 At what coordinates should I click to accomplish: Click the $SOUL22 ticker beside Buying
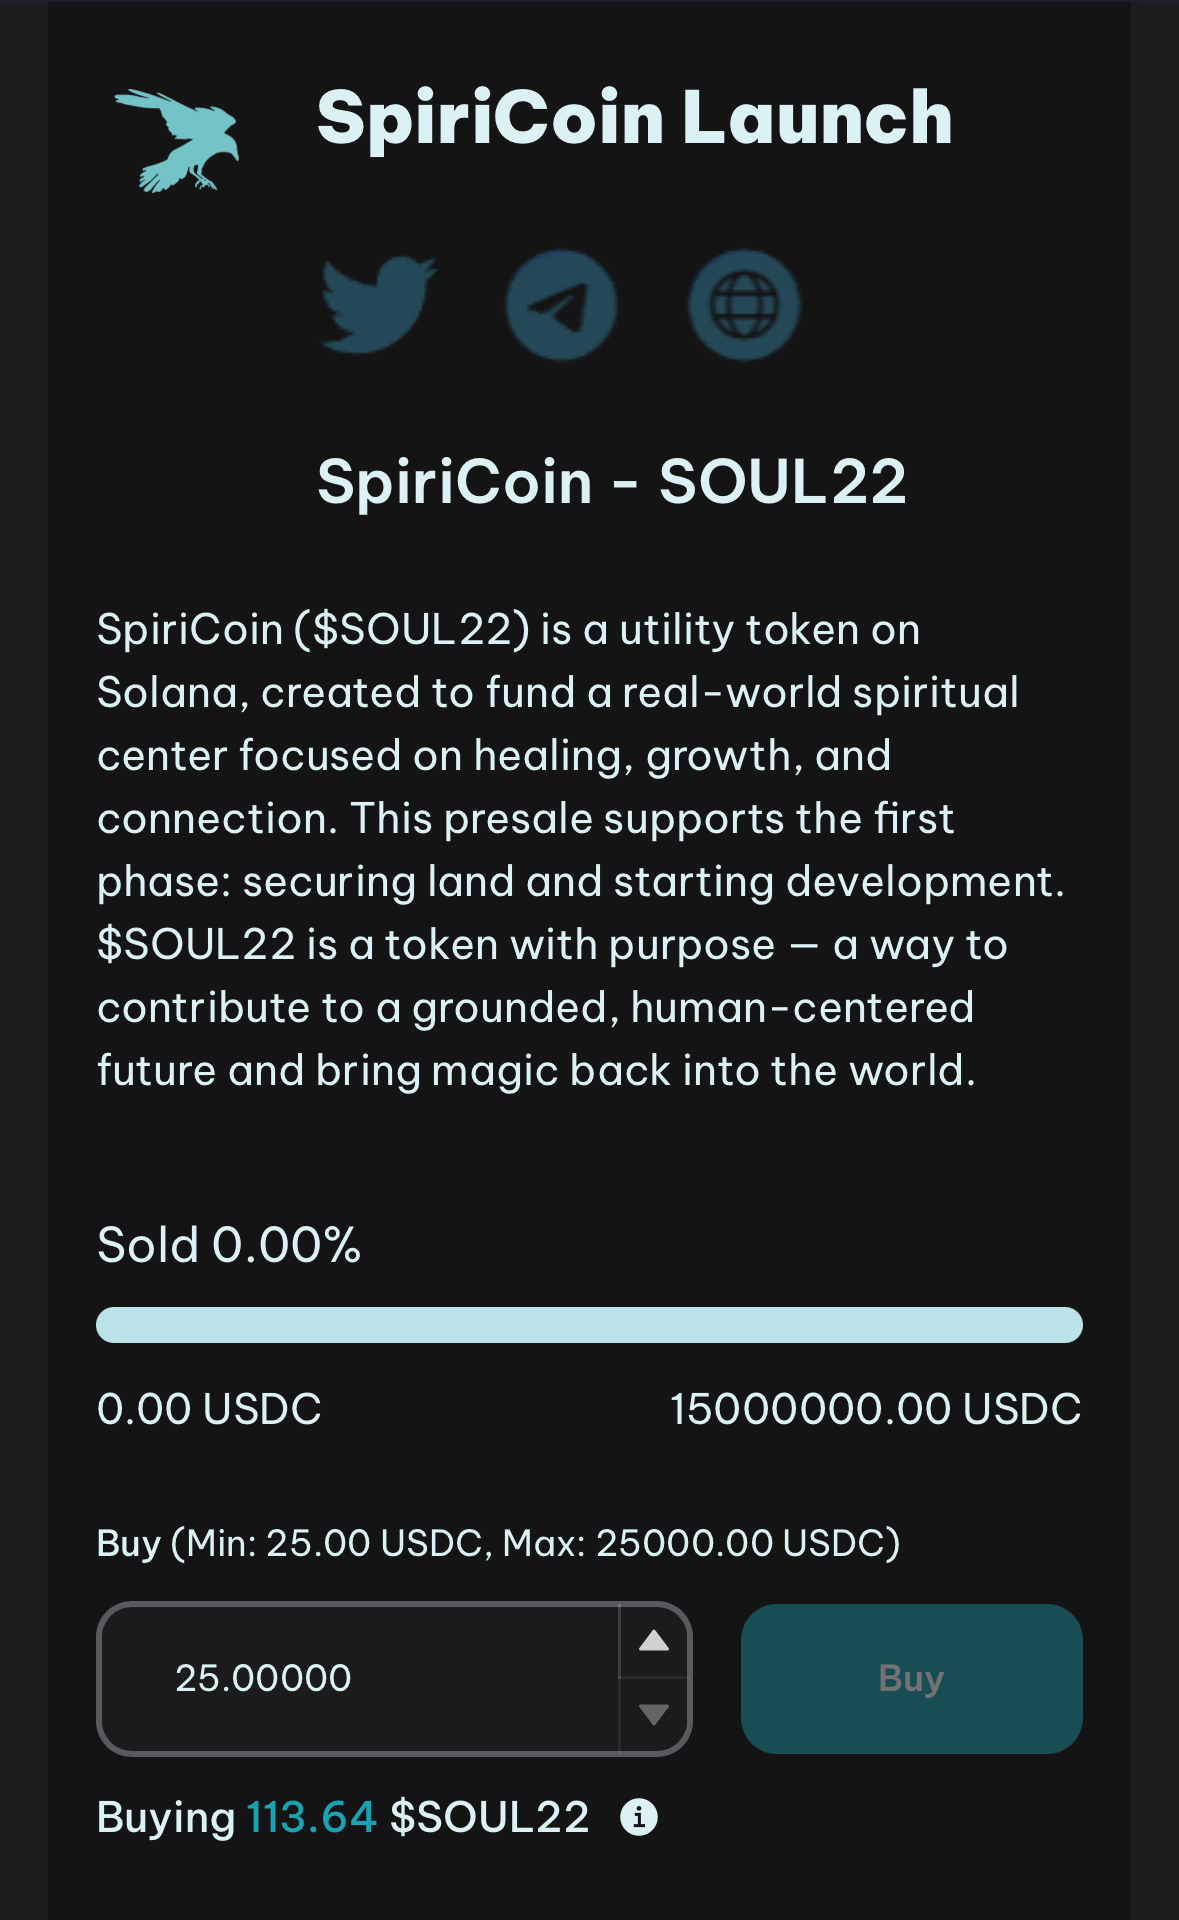point(490,1817)
